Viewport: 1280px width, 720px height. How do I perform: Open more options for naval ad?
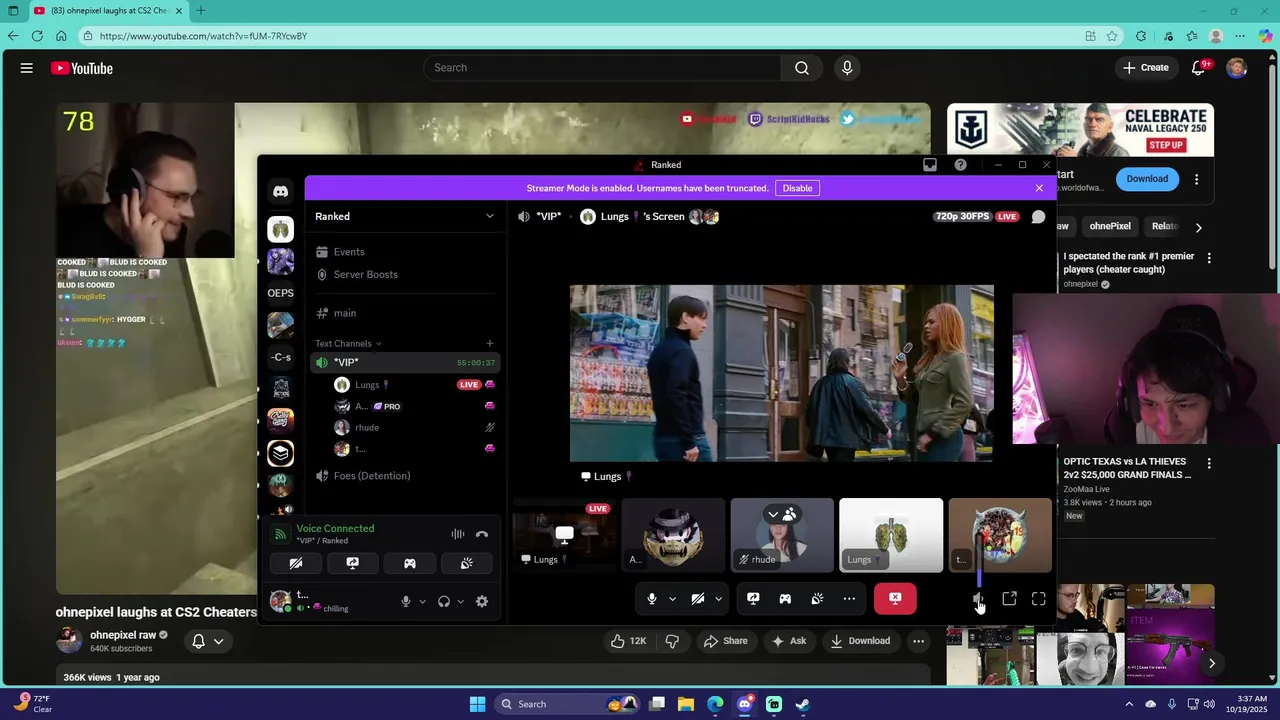(x=1197, y=179)
